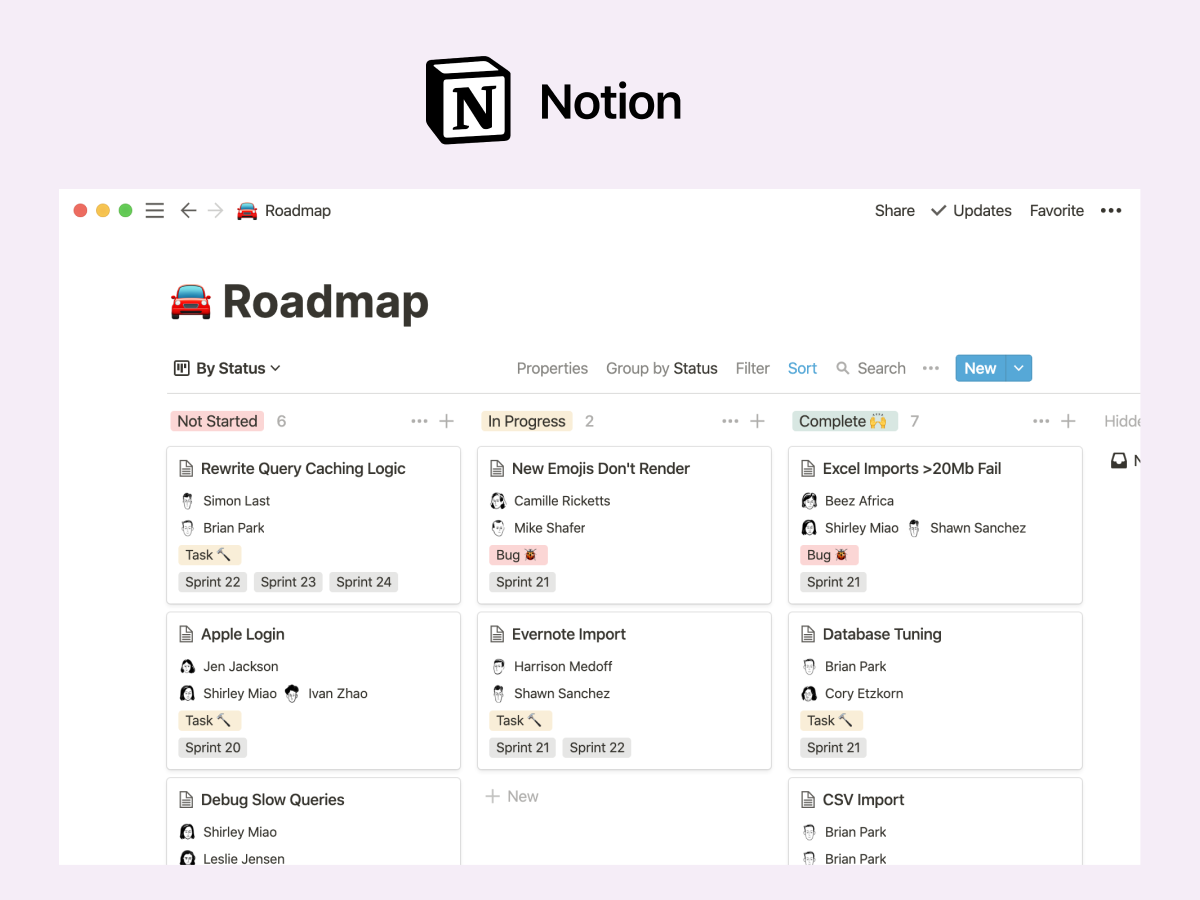Click the blue New button
The height and width of the screenshot is (900, 1200).
pos(980,369)
